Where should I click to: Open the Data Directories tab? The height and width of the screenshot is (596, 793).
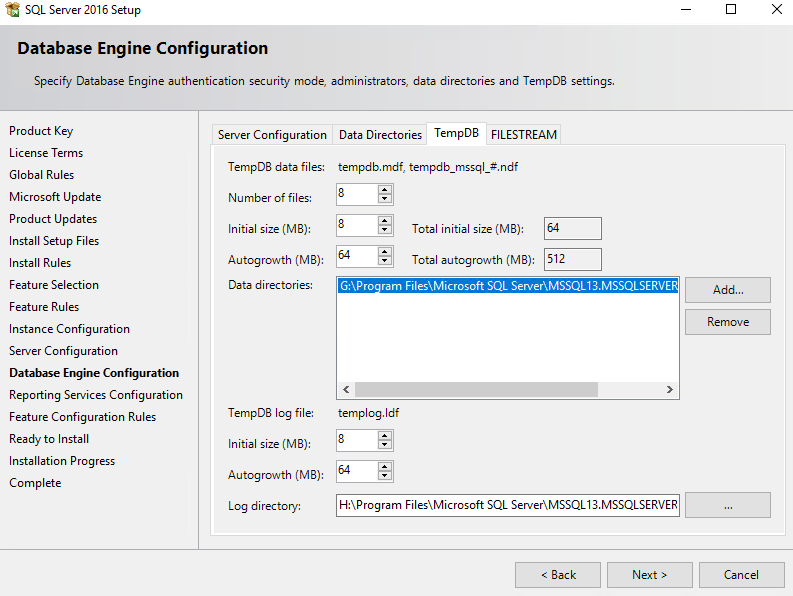[380, 135]
